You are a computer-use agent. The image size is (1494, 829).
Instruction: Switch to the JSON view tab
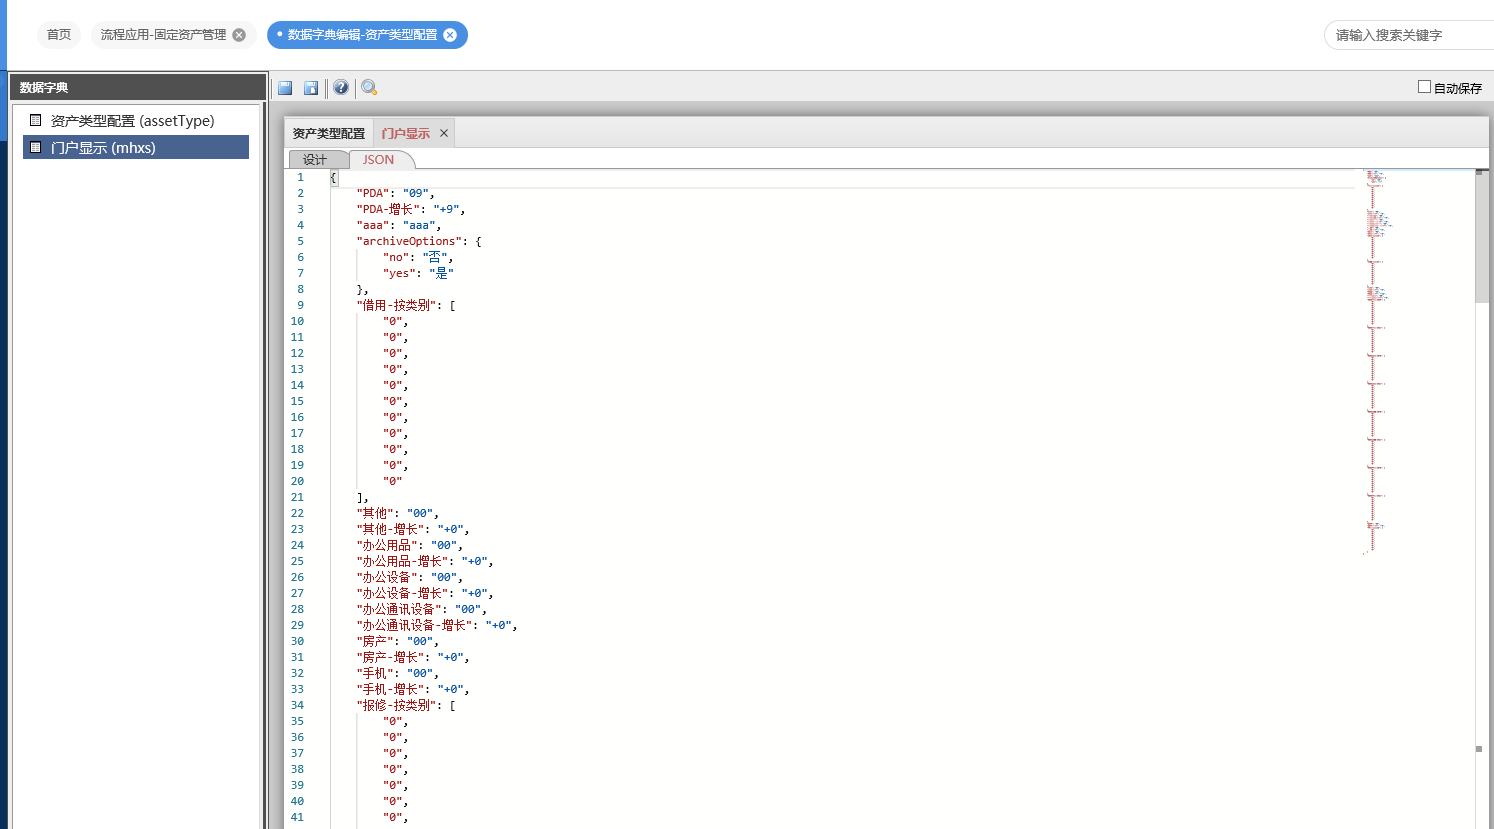point(379,160)
